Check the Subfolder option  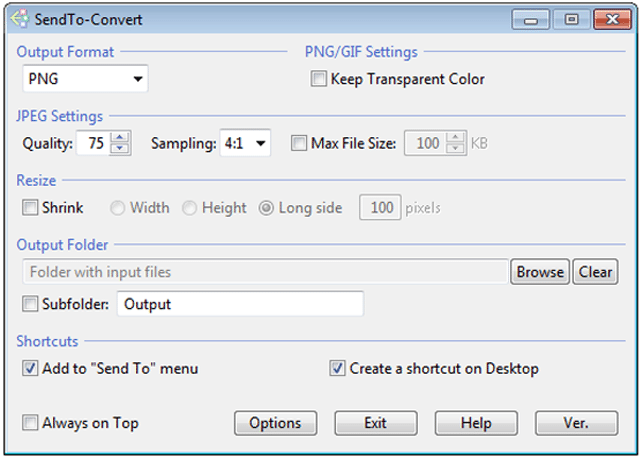click(x=30, y=304)
